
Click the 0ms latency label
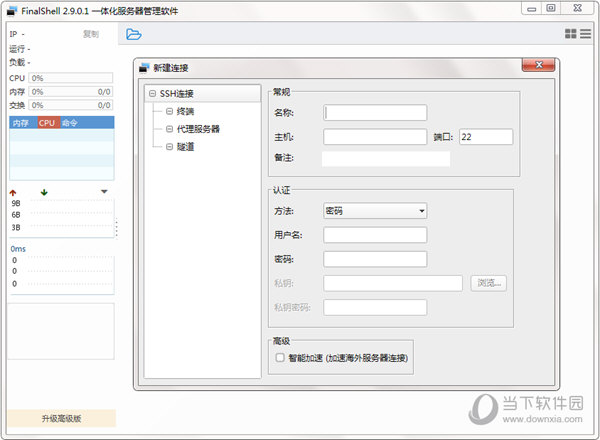[18, 249]
